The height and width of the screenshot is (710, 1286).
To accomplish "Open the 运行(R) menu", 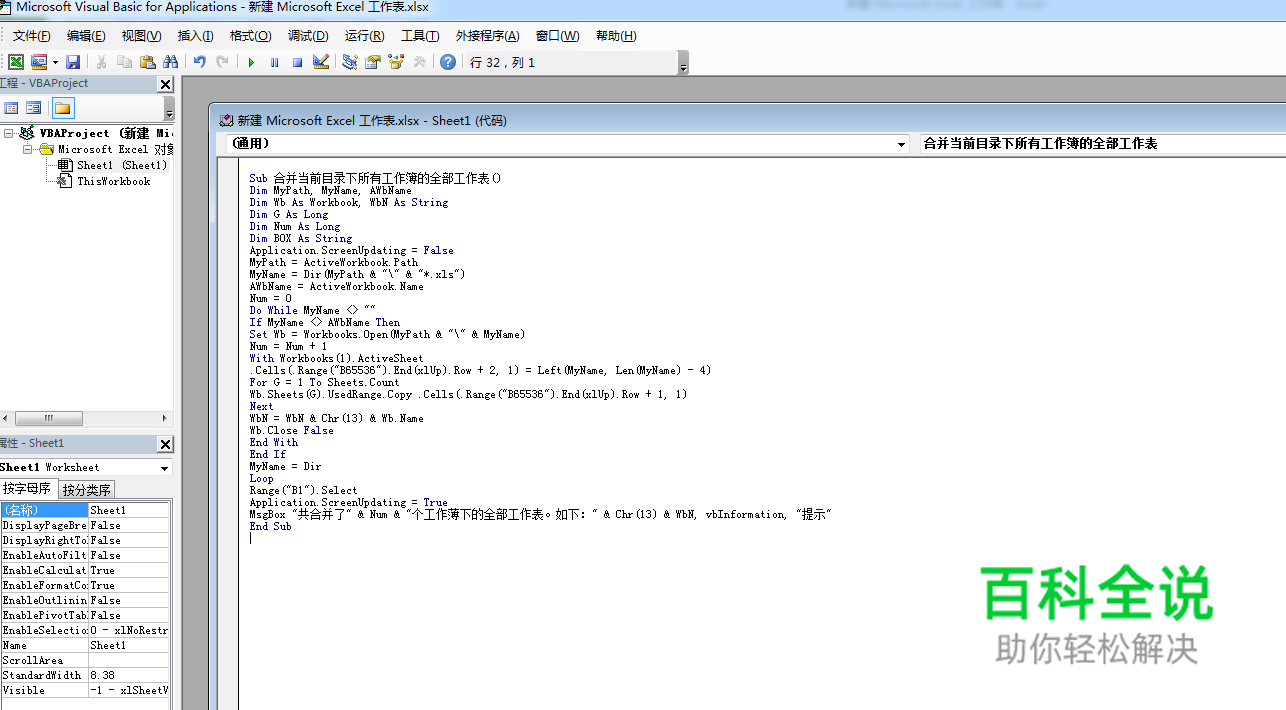I will coord(365,36).
